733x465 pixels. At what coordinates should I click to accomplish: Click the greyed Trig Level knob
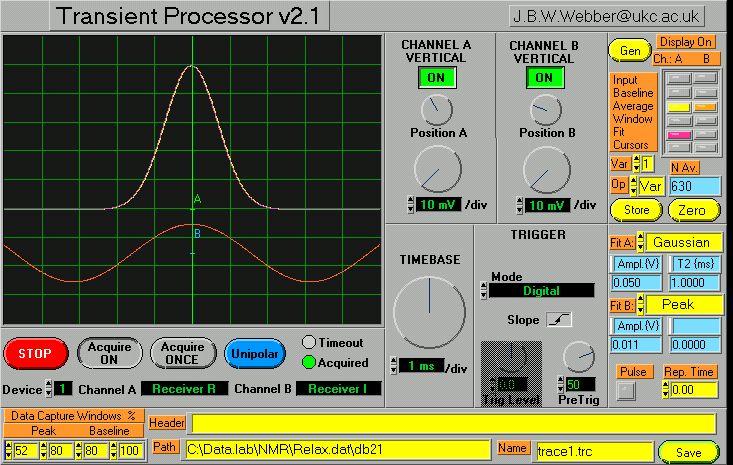511,358
